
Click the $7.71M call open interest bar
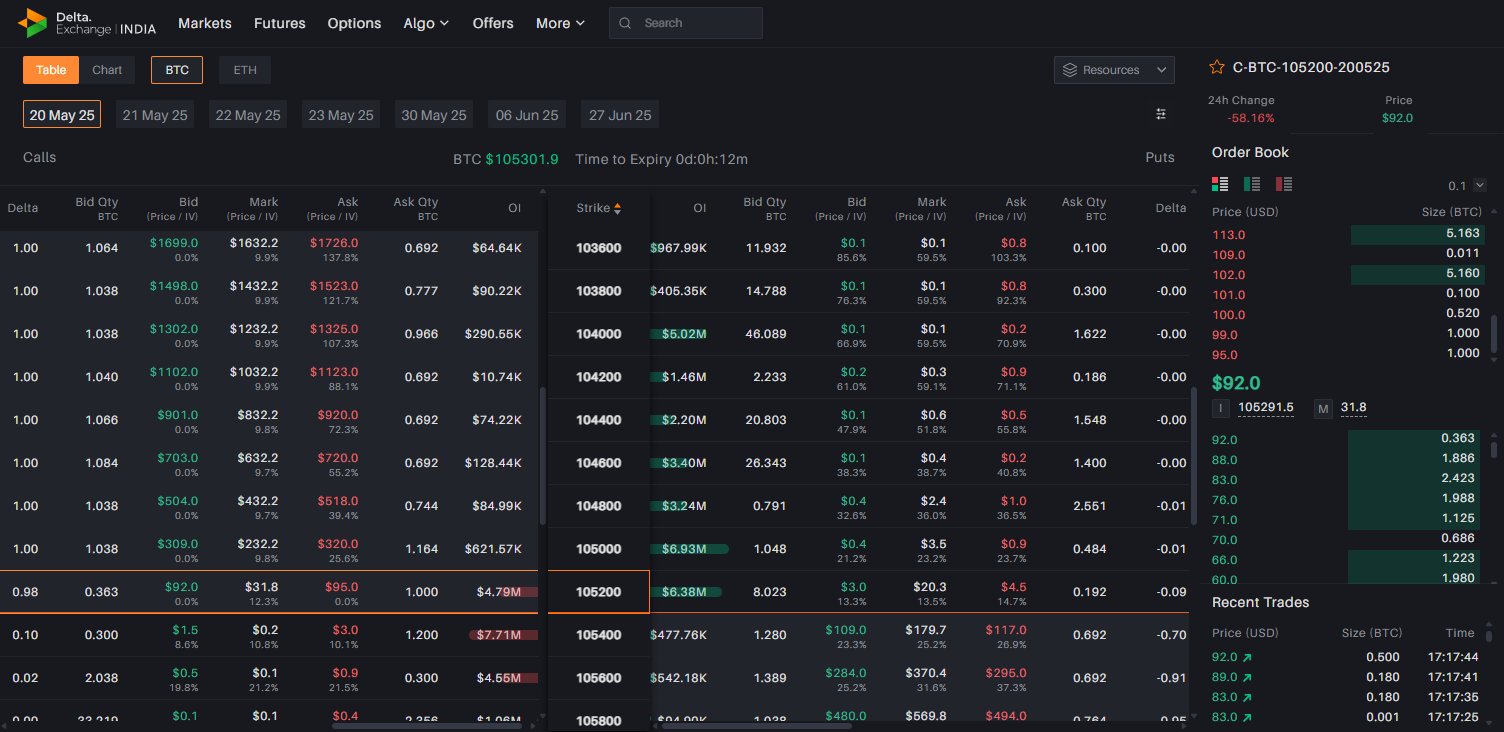(503, 635)
